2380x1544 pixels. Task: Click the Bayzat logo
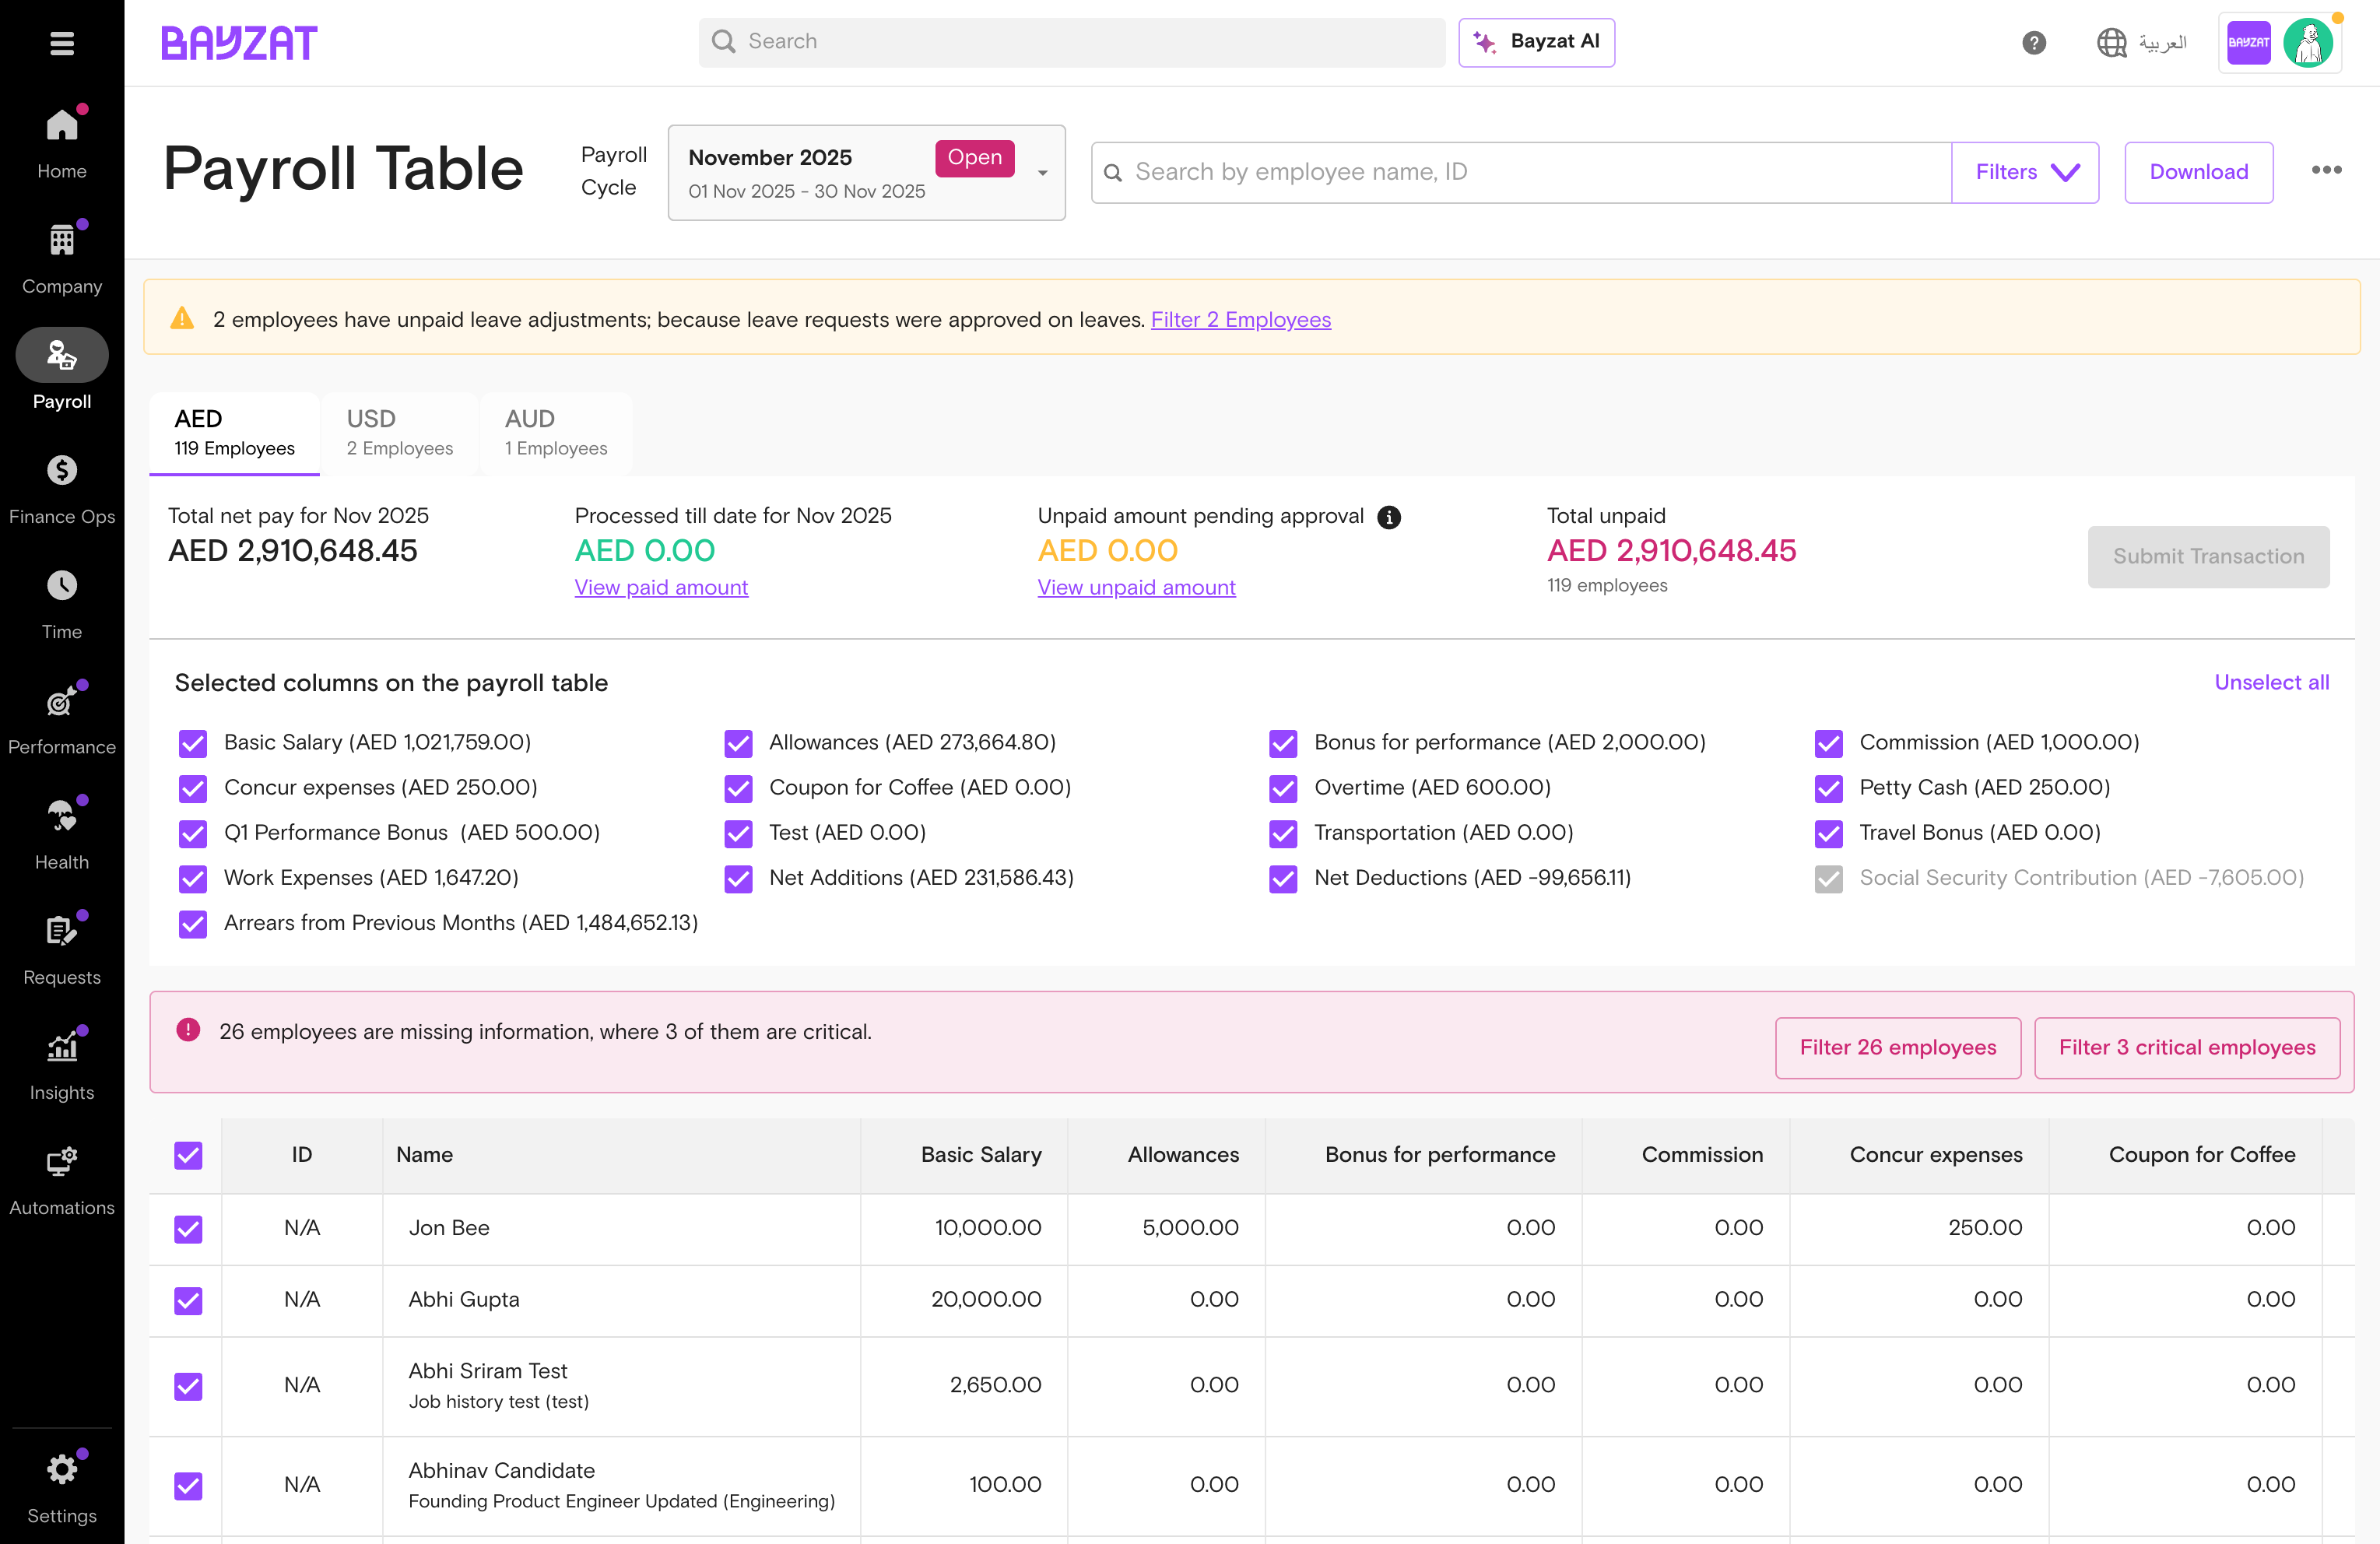pos(239,43)
